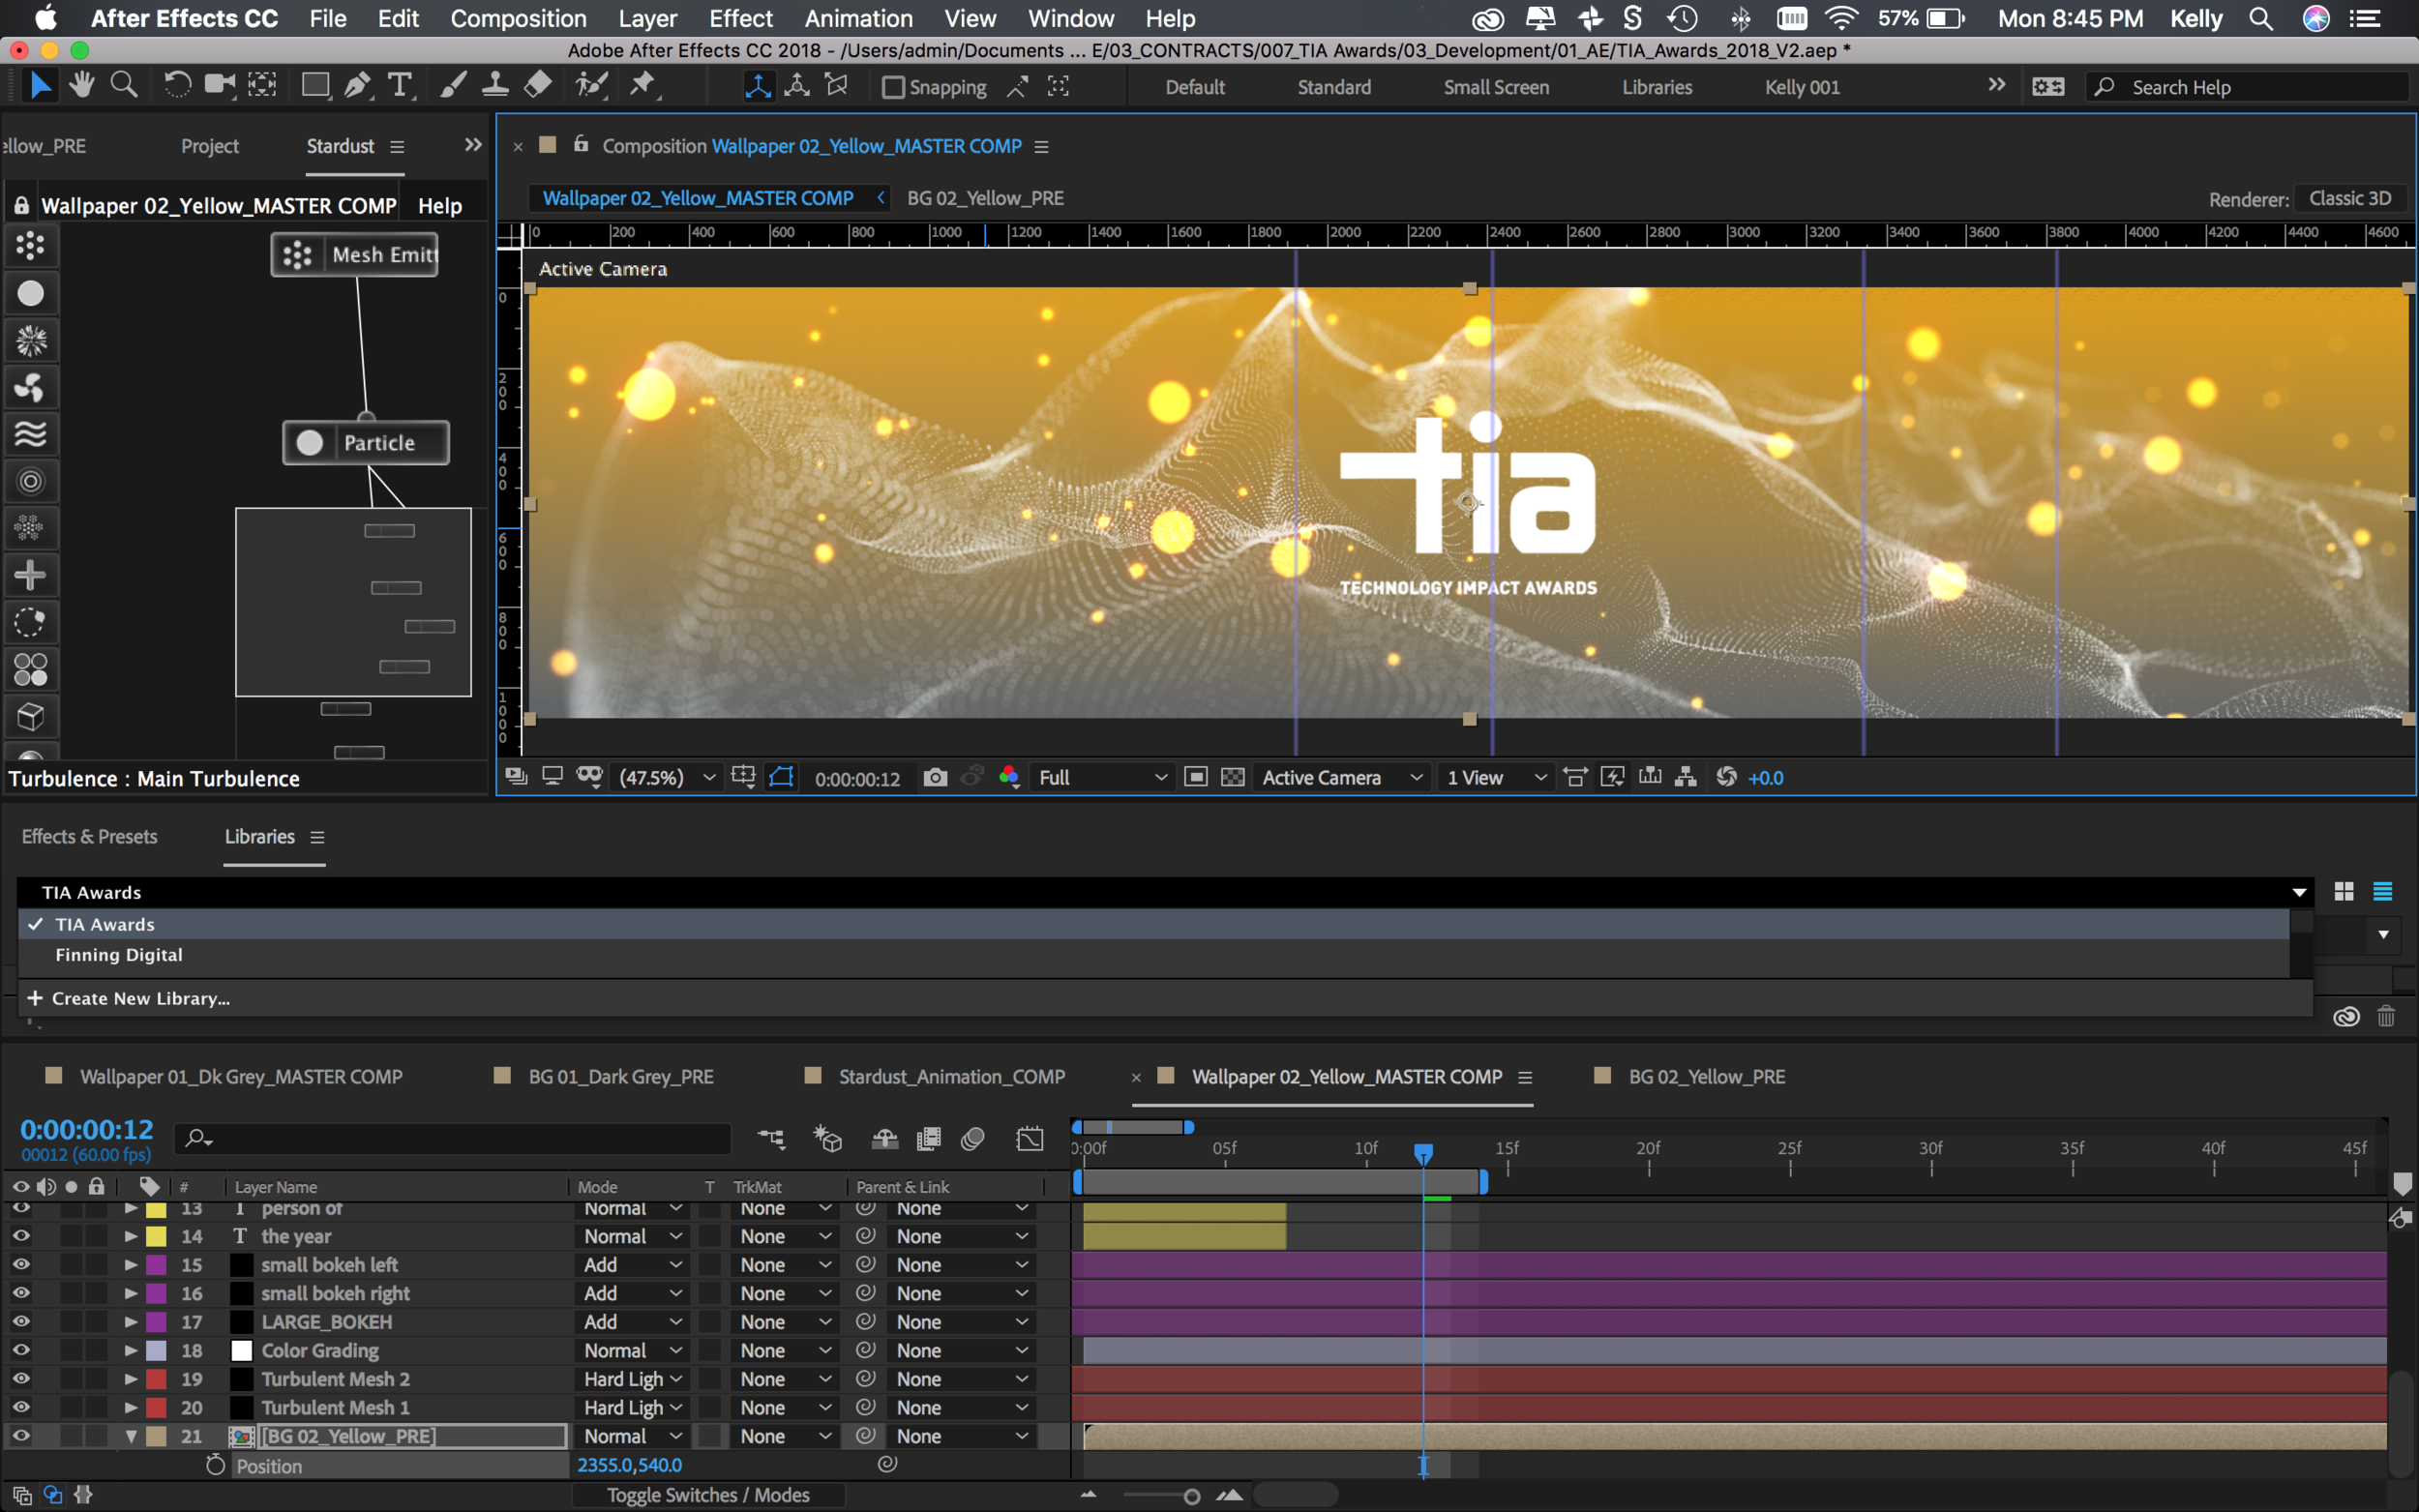Open Stardust panel Help
This screenshot has height=1512, width=2419.
[x=439, y=206]
